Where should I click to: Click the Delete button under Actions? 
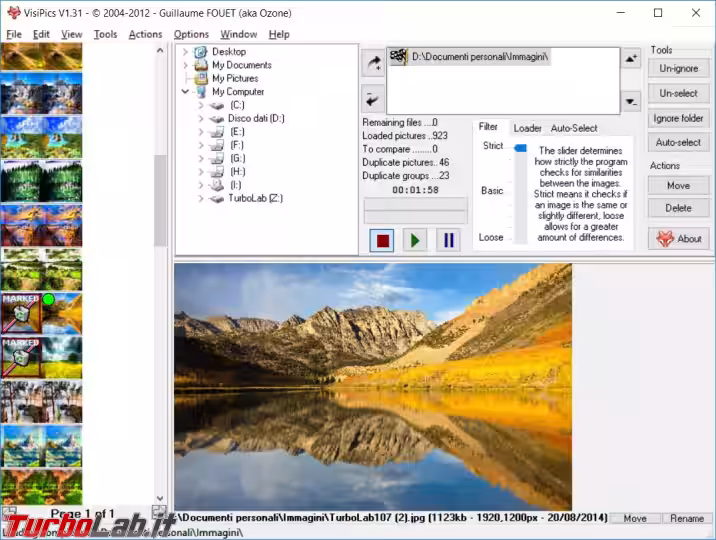pos(679,208)
